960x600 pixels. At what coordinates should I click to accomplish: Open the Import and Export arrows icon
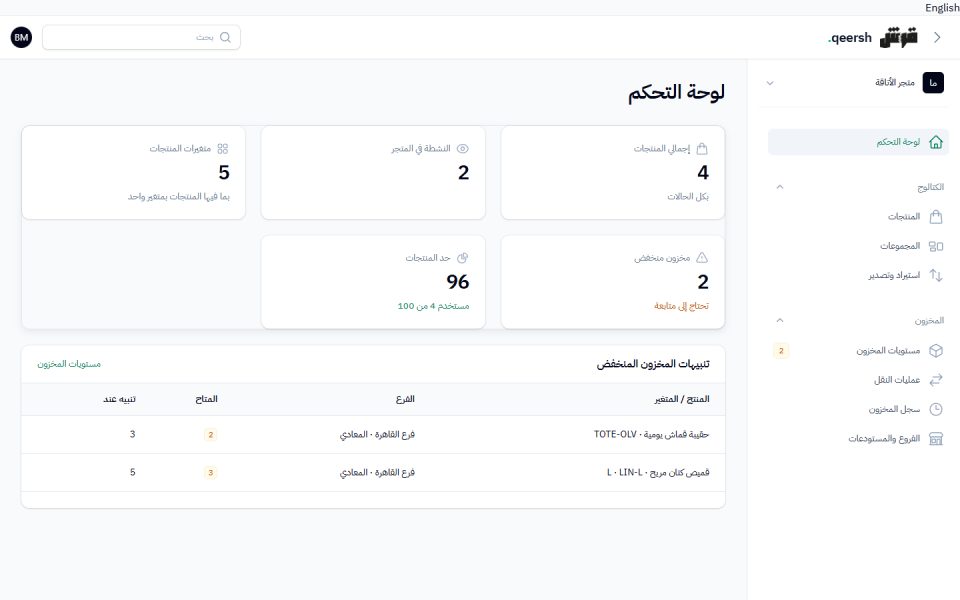click(x=936, y=276)
